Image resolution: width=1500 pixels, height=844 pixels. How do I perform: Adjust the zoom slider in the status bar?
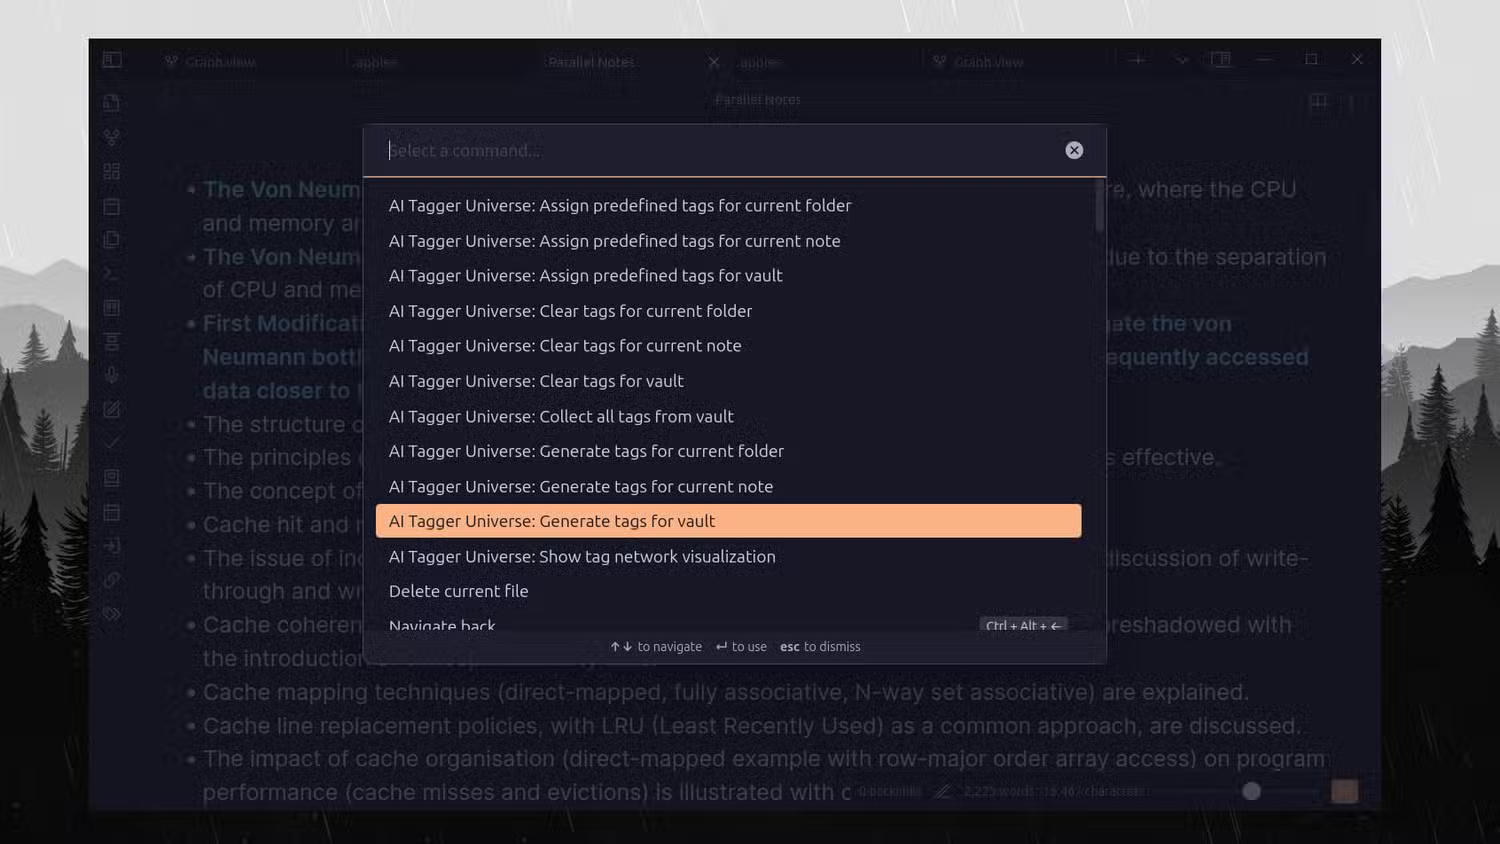pyautogui.click(x=1251, y=791)
